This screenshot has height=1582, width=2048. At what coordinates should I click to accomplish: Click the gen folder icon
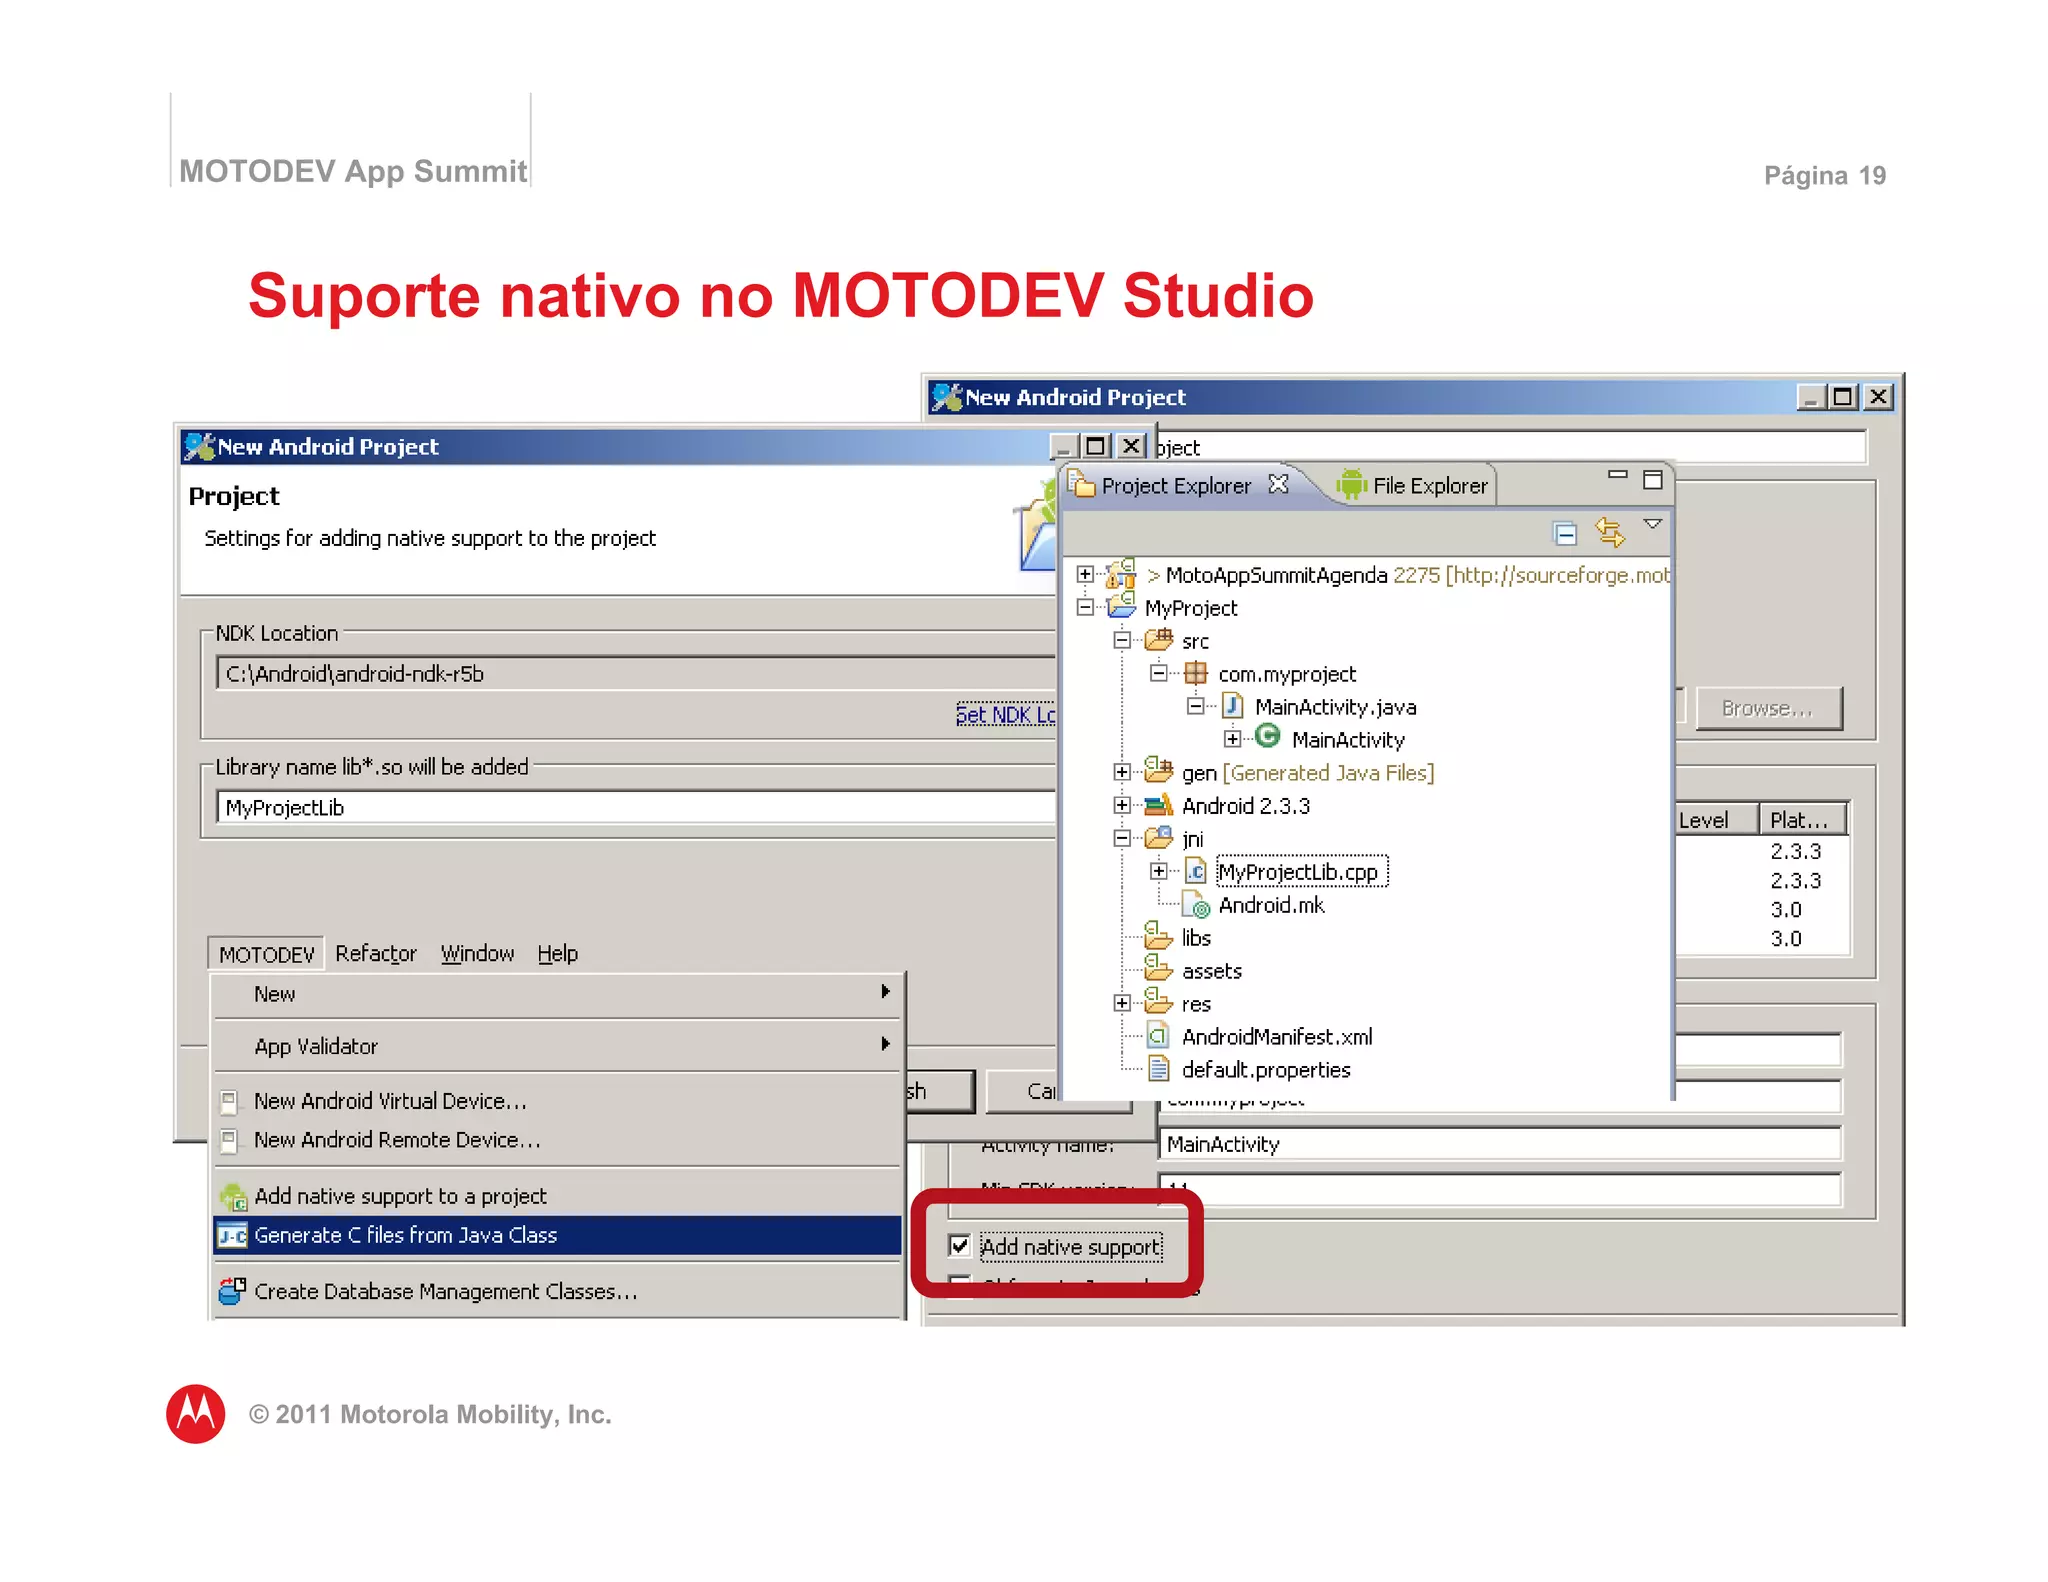1158,770
